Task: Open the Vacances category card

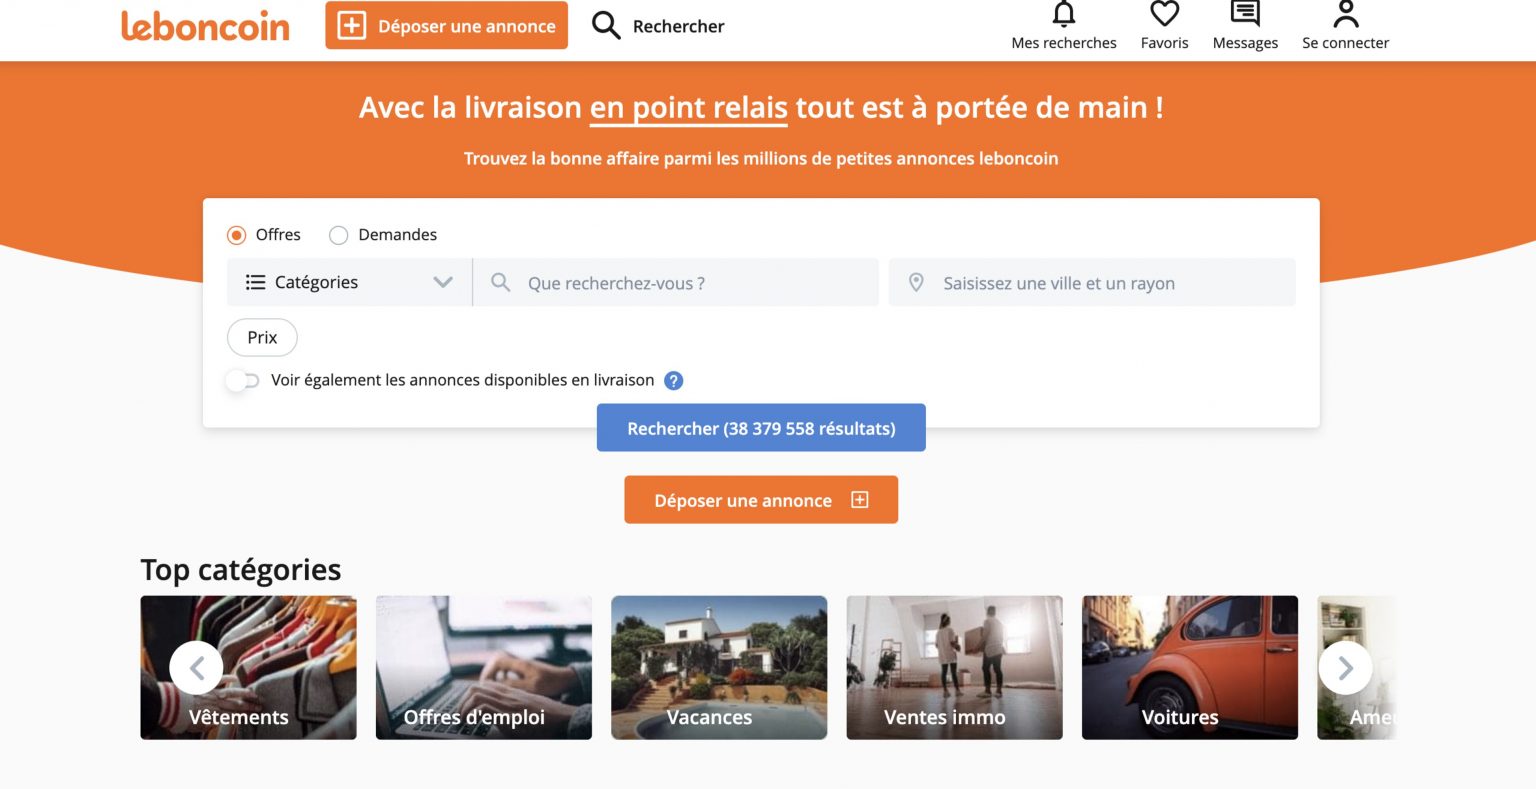Action: (x=719, y=668)
